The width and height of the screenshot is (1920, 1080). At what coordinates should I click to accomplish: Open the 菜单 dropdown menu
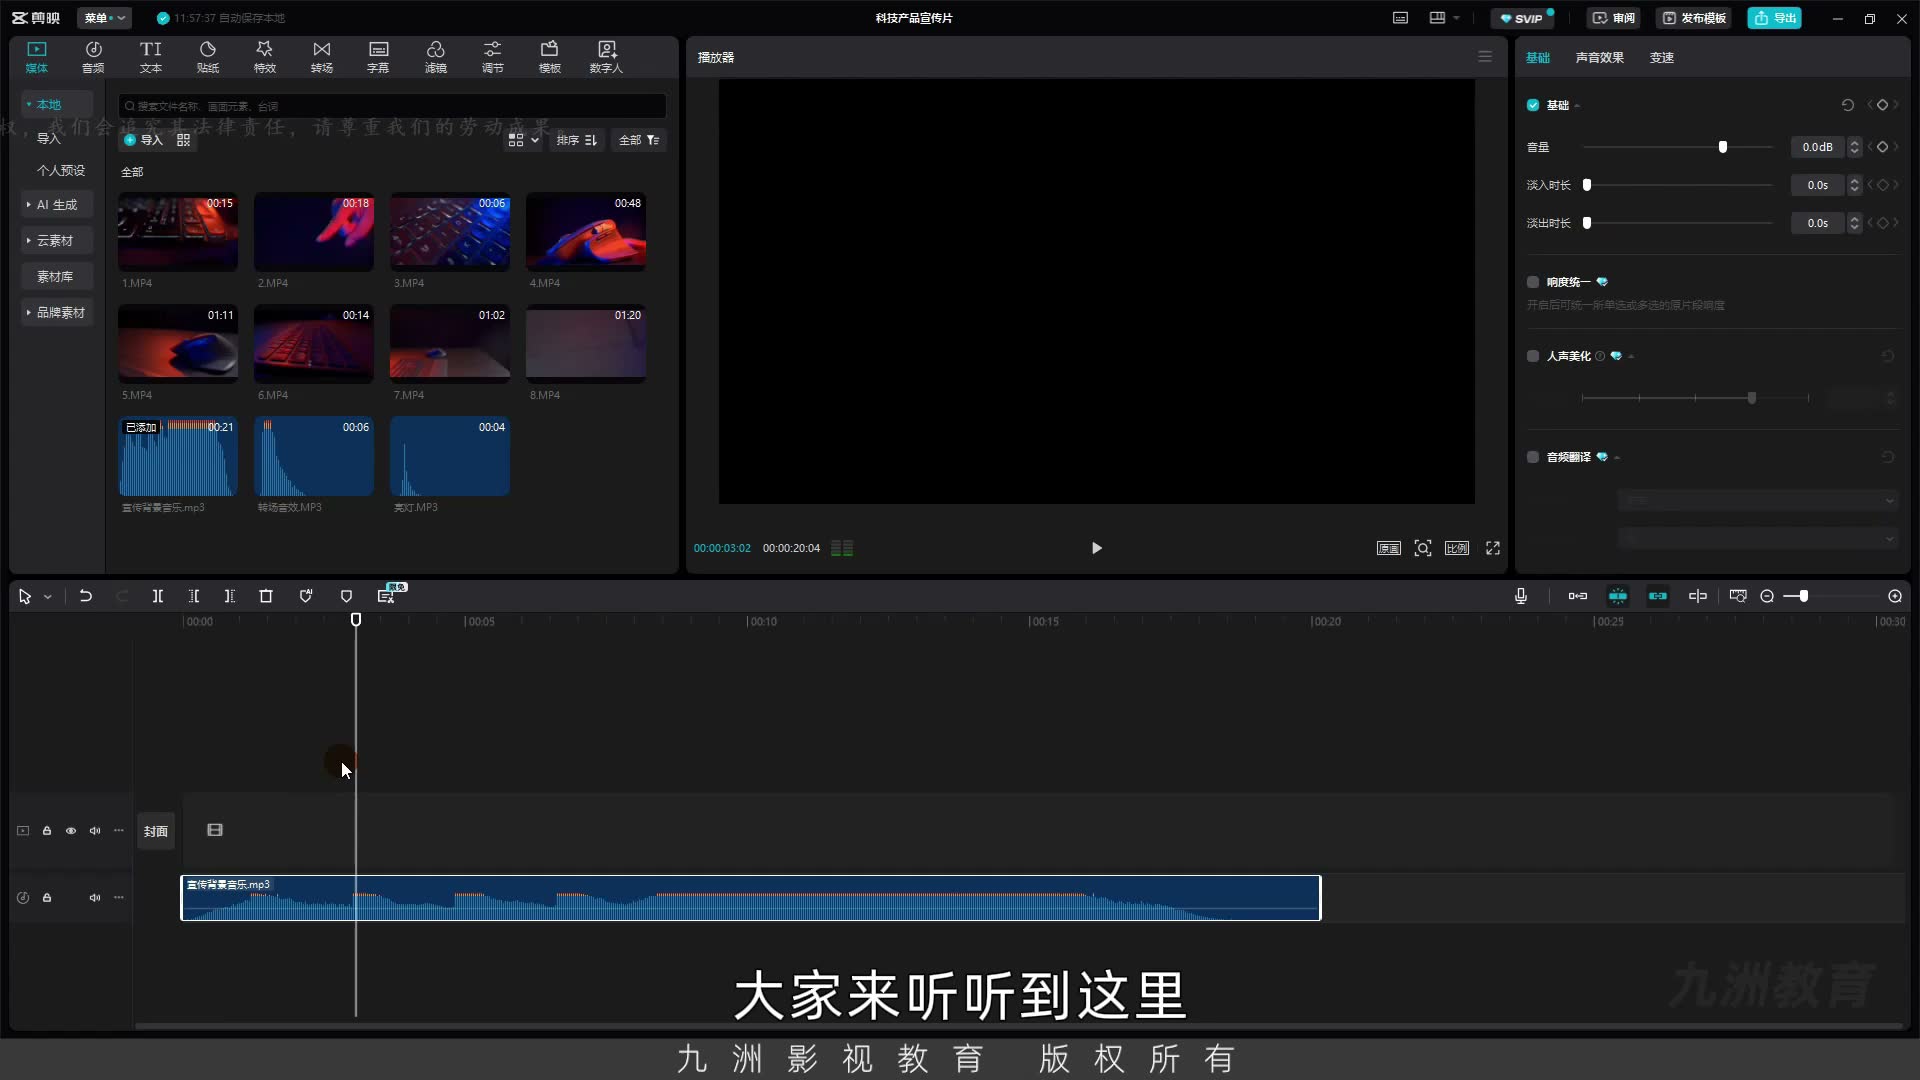(x=105, y=18)
